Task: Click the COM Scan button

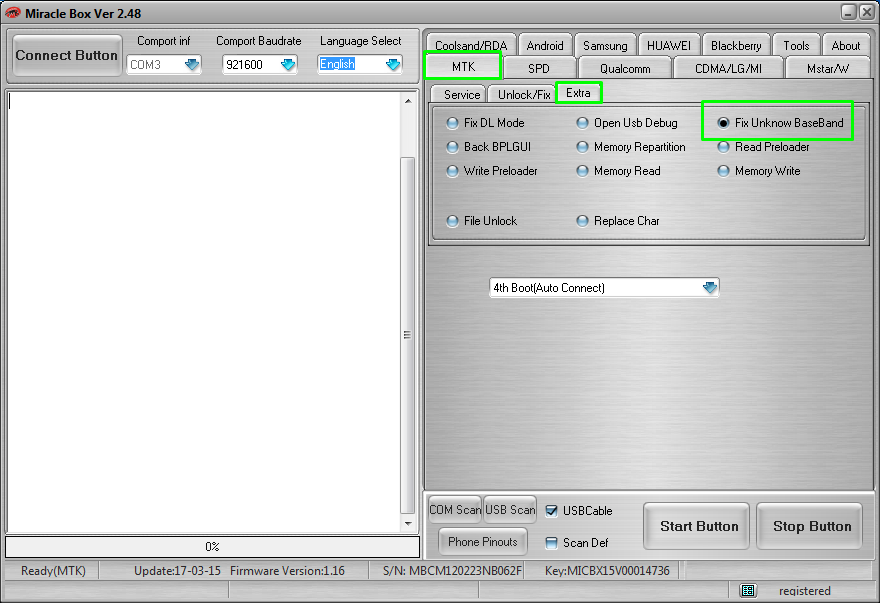Action: pos(455,509)
